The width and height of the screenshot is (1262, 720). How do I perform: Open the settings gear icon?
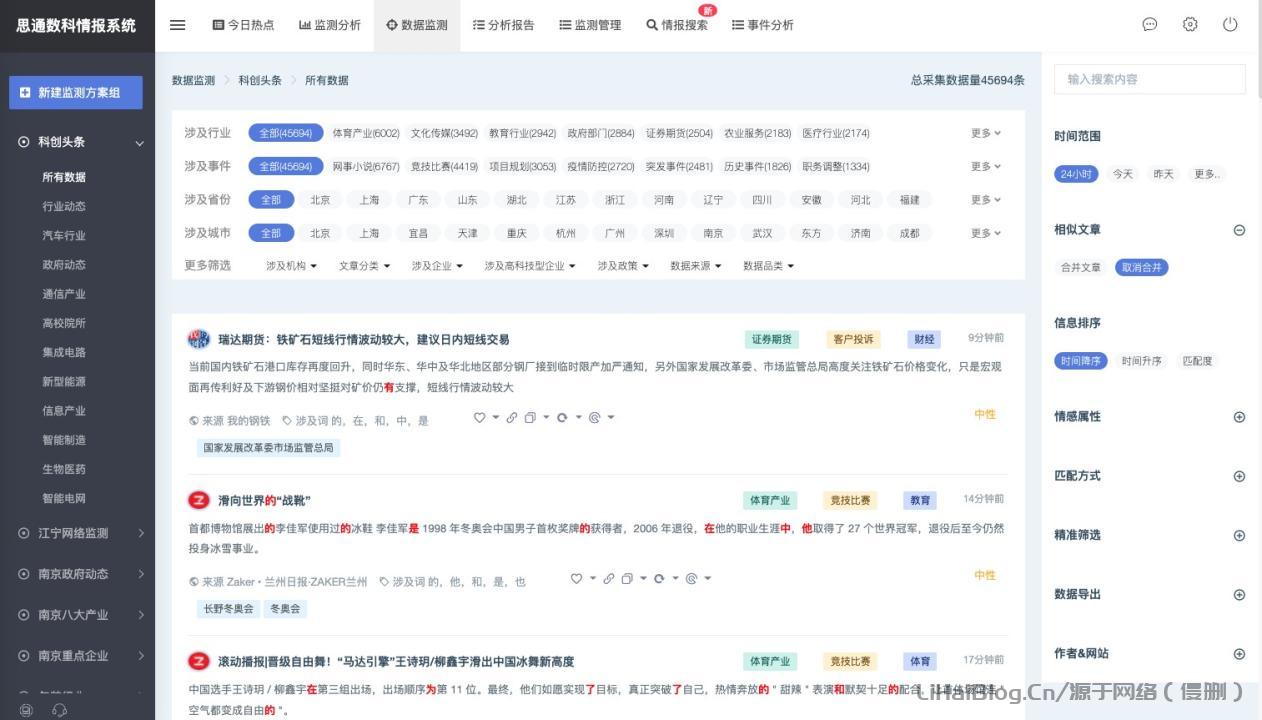click(x=1189, y=25)
